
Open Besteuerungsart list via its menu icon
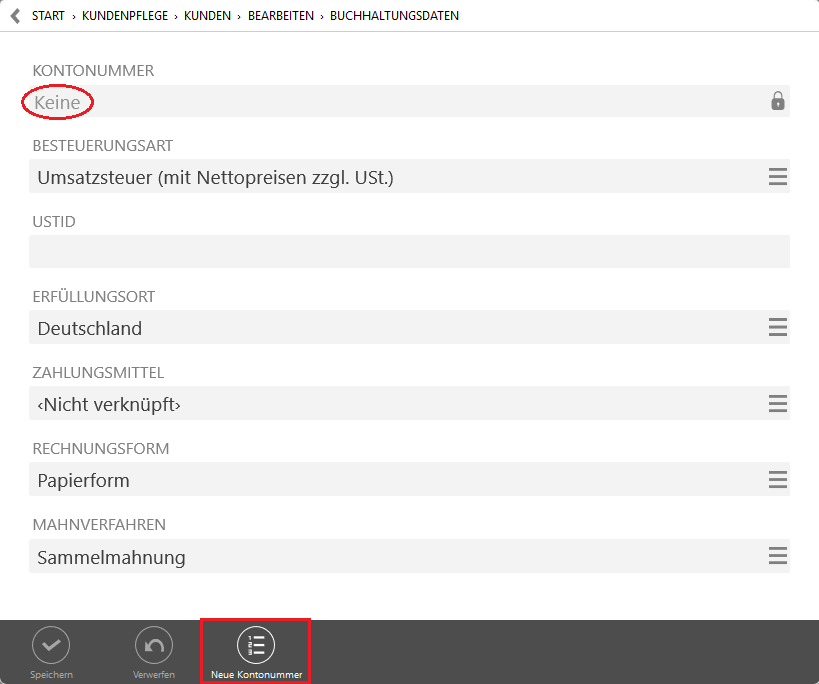pyautogui.click(x=777, y=177)
